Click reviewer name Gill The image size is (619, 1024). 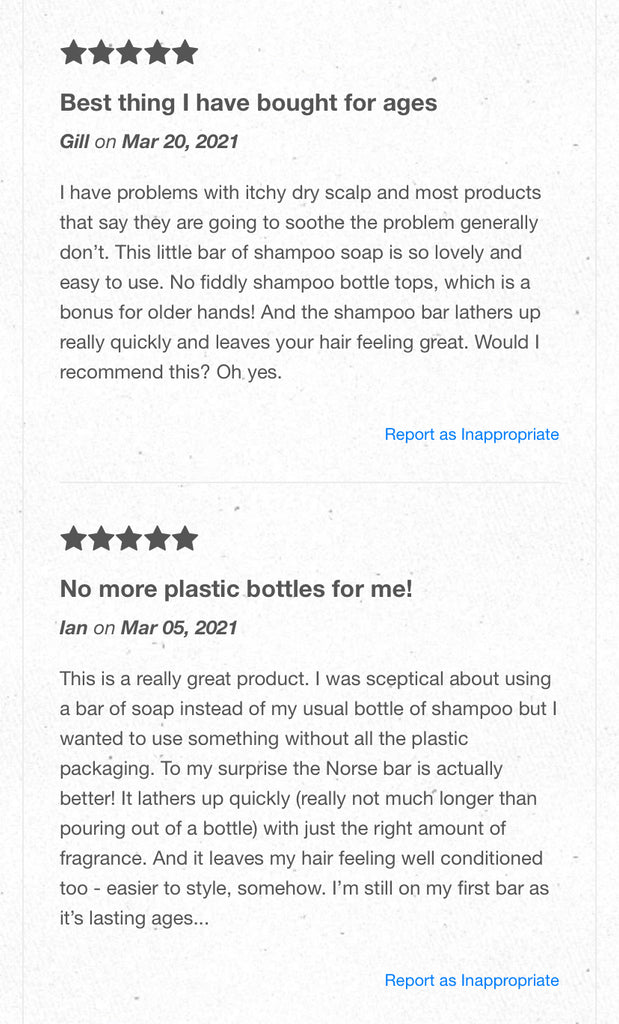point(74,142)
